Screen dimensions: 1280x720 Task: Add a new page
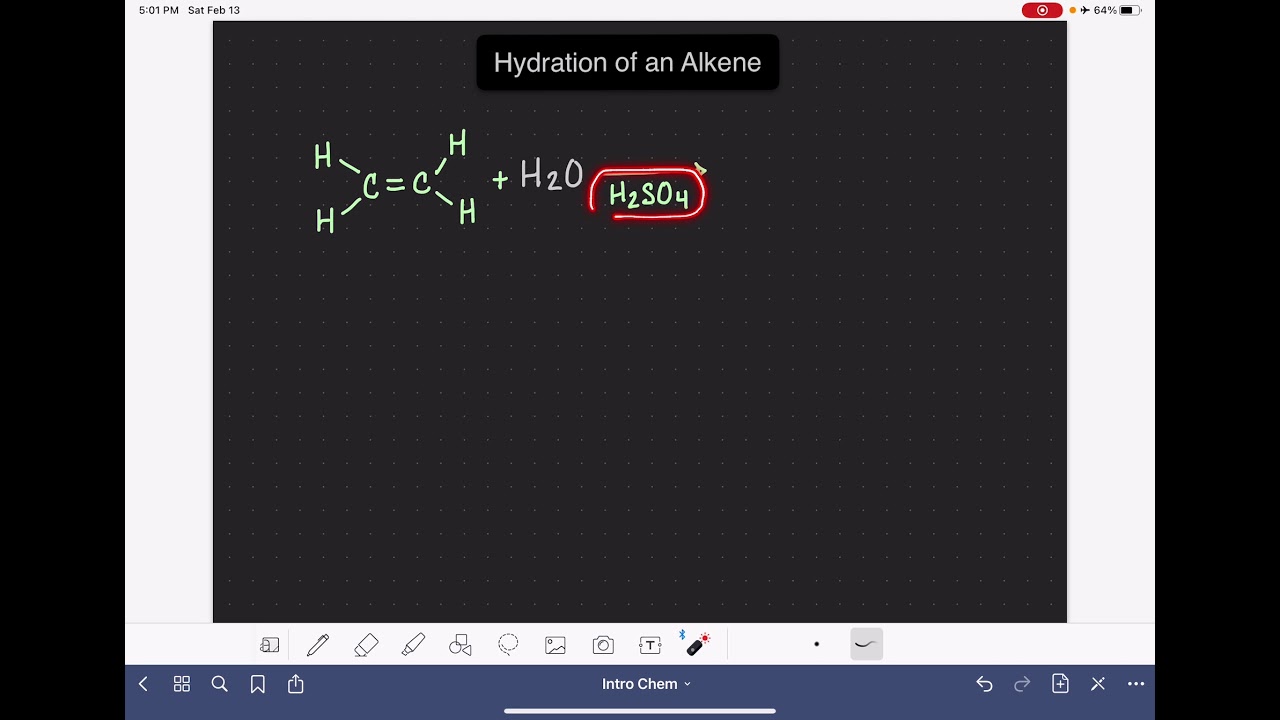pyautogui.click(x=1060, y=684)
